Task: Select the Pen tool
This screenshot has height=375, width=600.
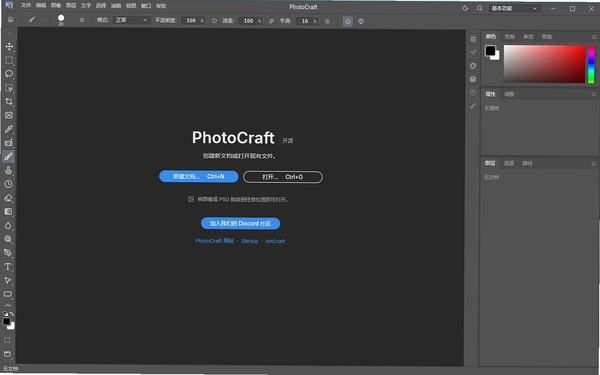Action: 8,253
